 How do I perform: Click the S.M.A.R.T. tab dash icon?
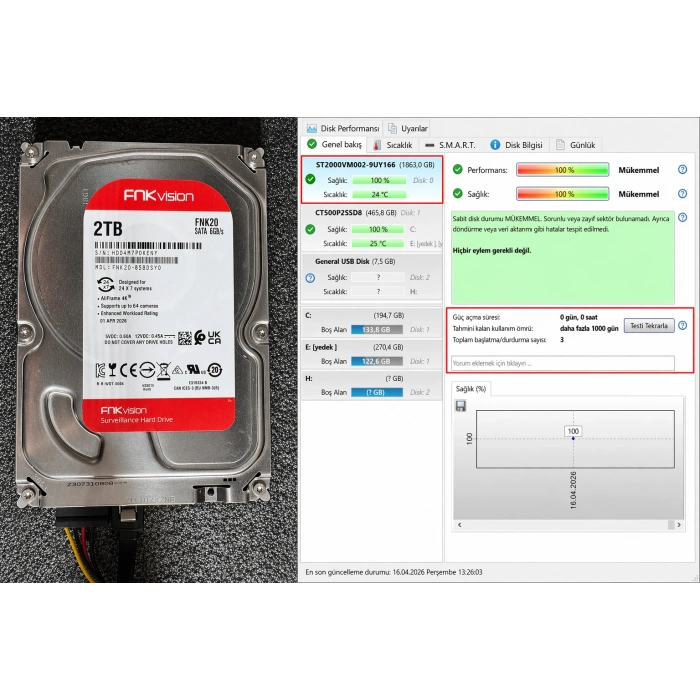click(429, 145)
